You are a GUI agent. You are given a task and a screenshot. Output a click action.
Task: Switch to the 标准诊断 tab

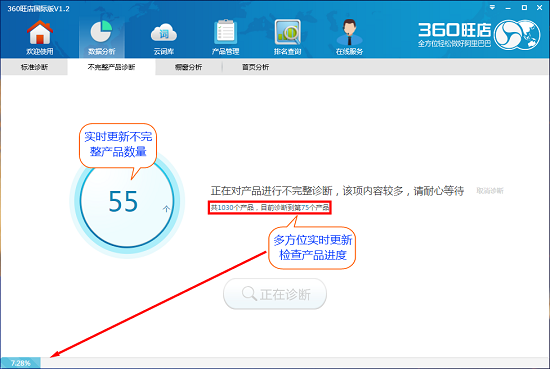point(34,67)
